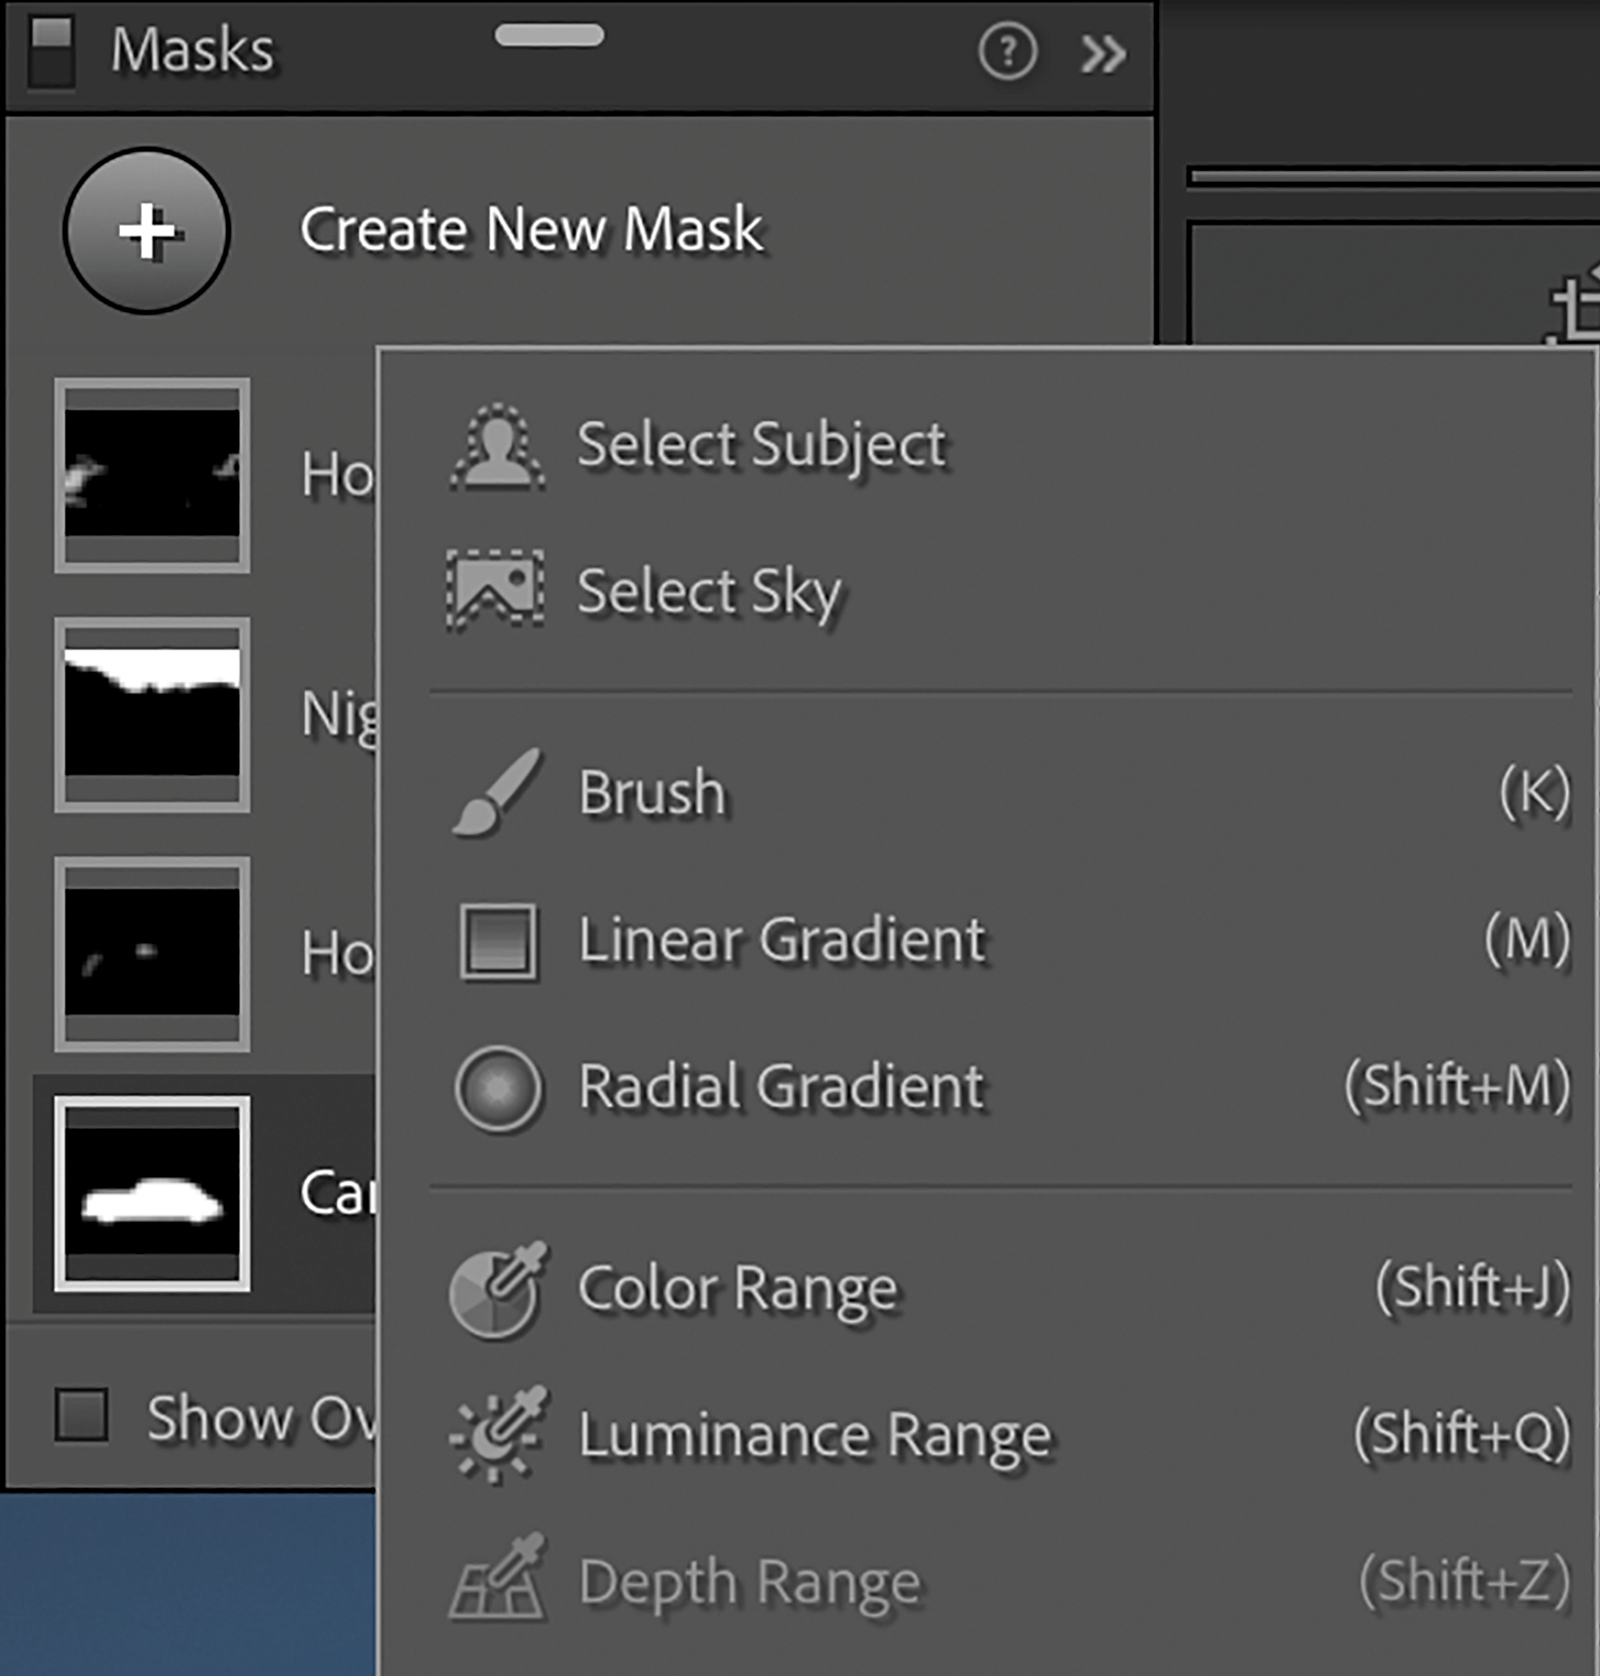The height and width of the screenshot is (1676, 1600).
Task: Select the sky mask thumbnail
Action: (152, 714)
